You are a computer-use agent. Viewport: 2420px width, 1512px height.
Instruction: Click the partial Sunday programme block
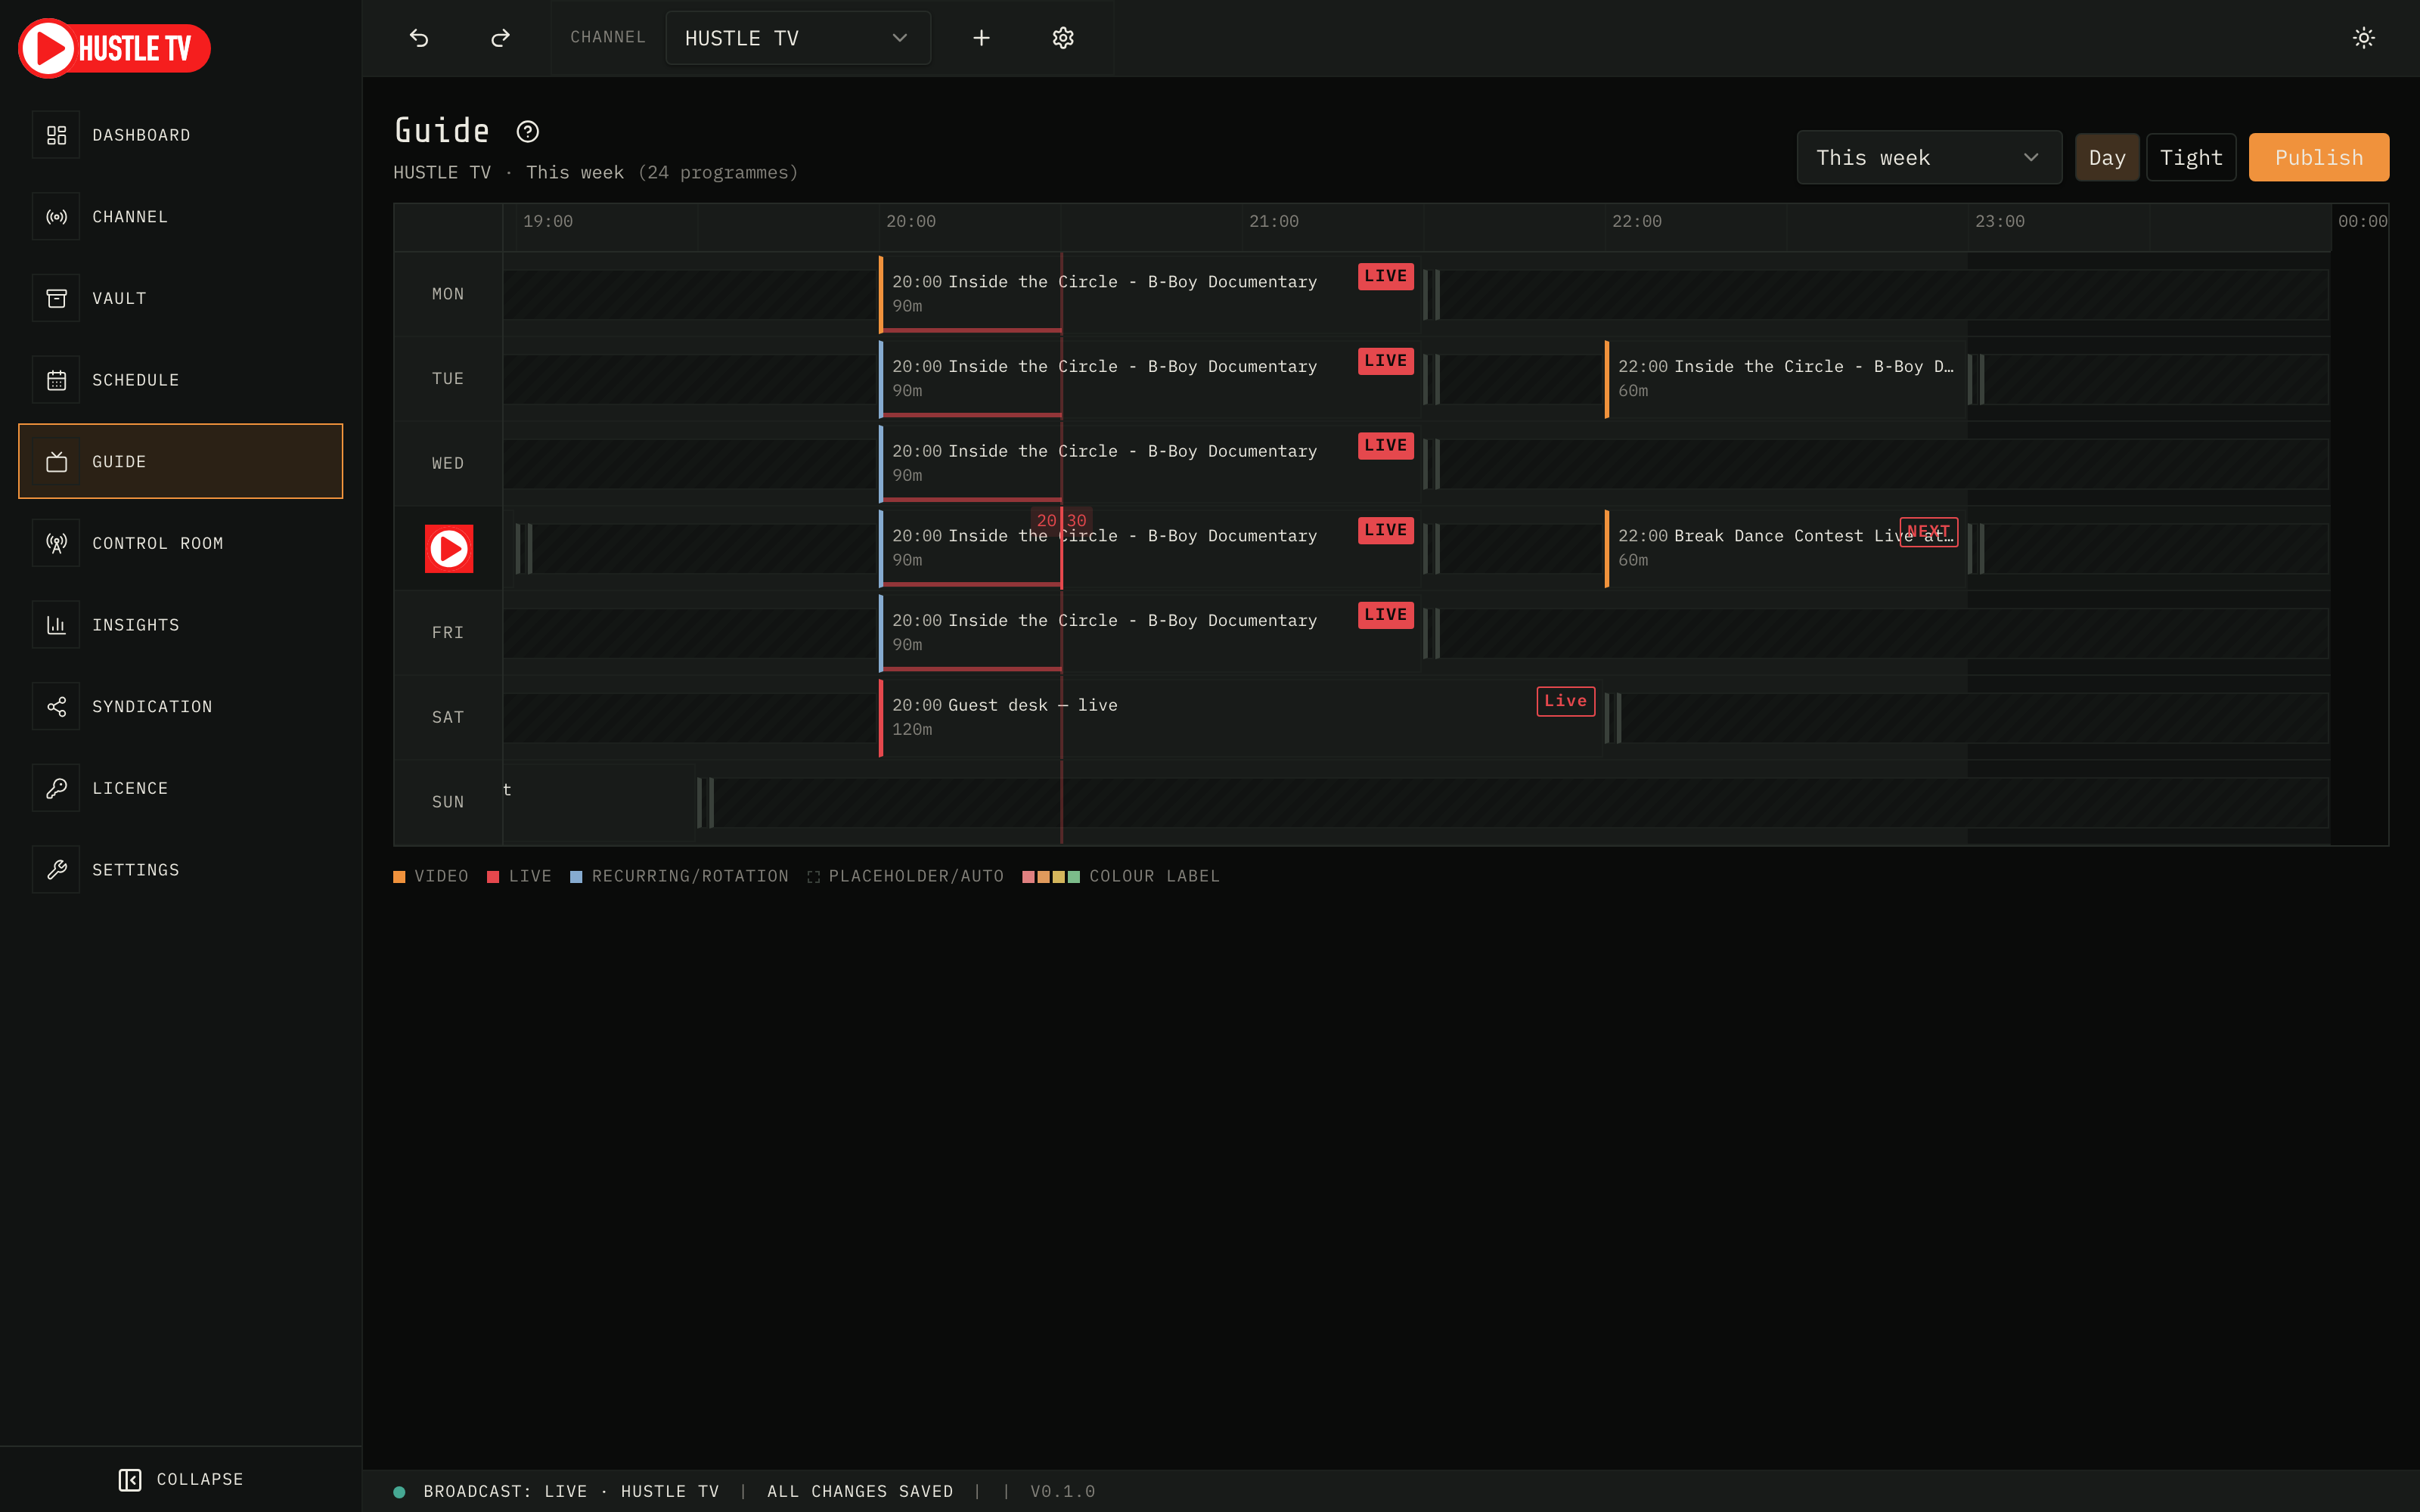coord(598,802)
